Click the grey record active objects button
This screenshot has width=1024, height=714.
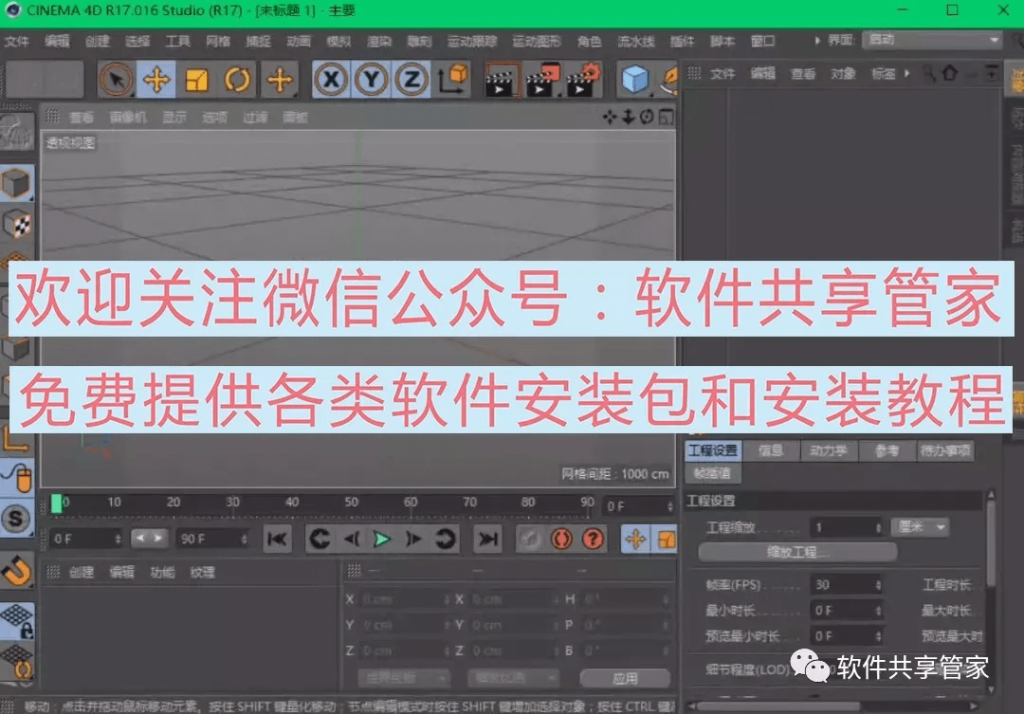pos(530,539)
